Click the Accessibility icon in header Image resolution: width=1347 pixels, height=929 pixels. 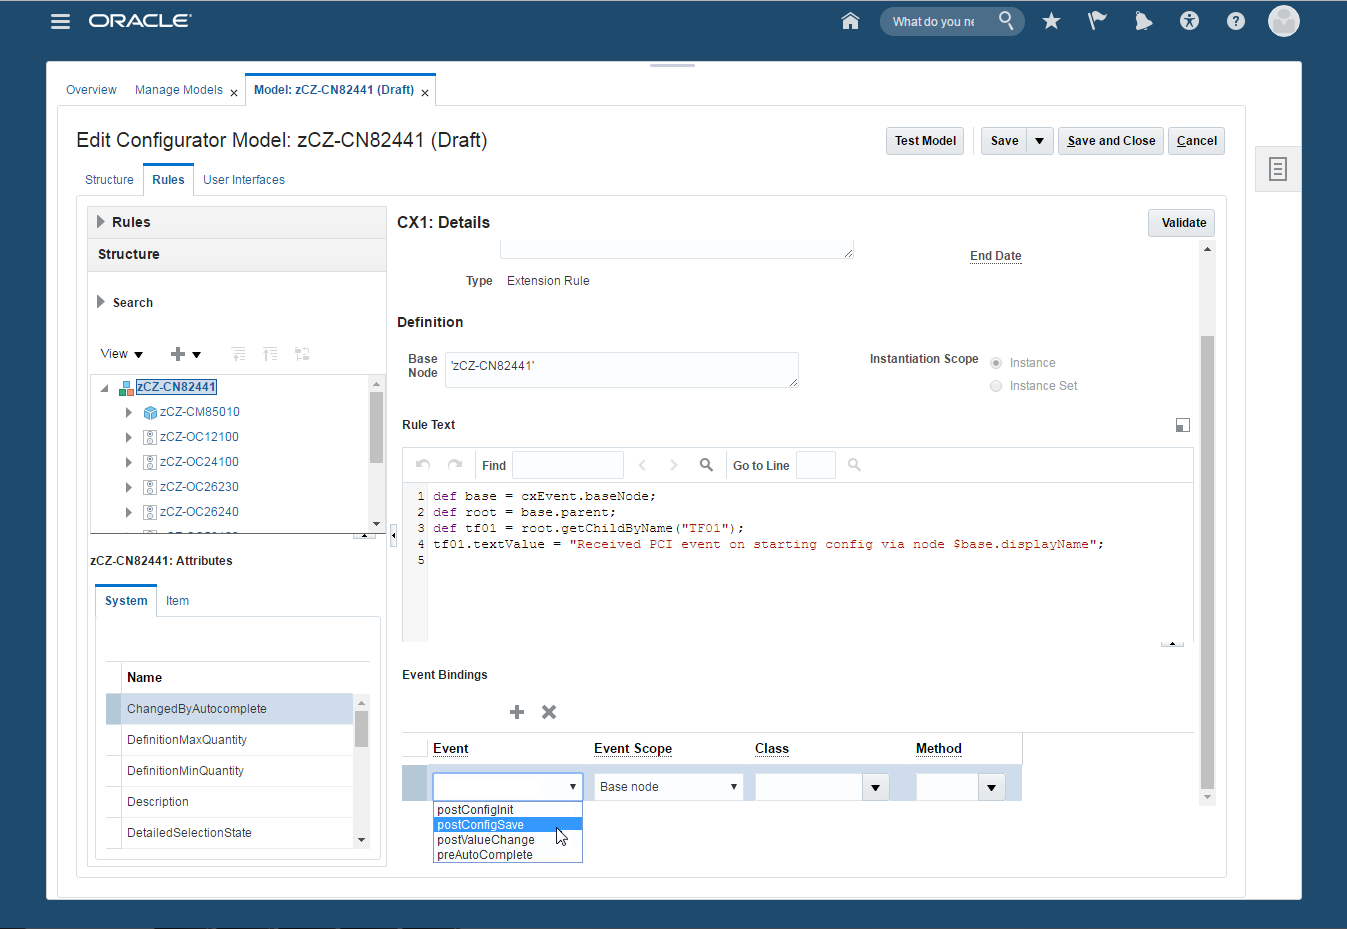coord(1189,21)
